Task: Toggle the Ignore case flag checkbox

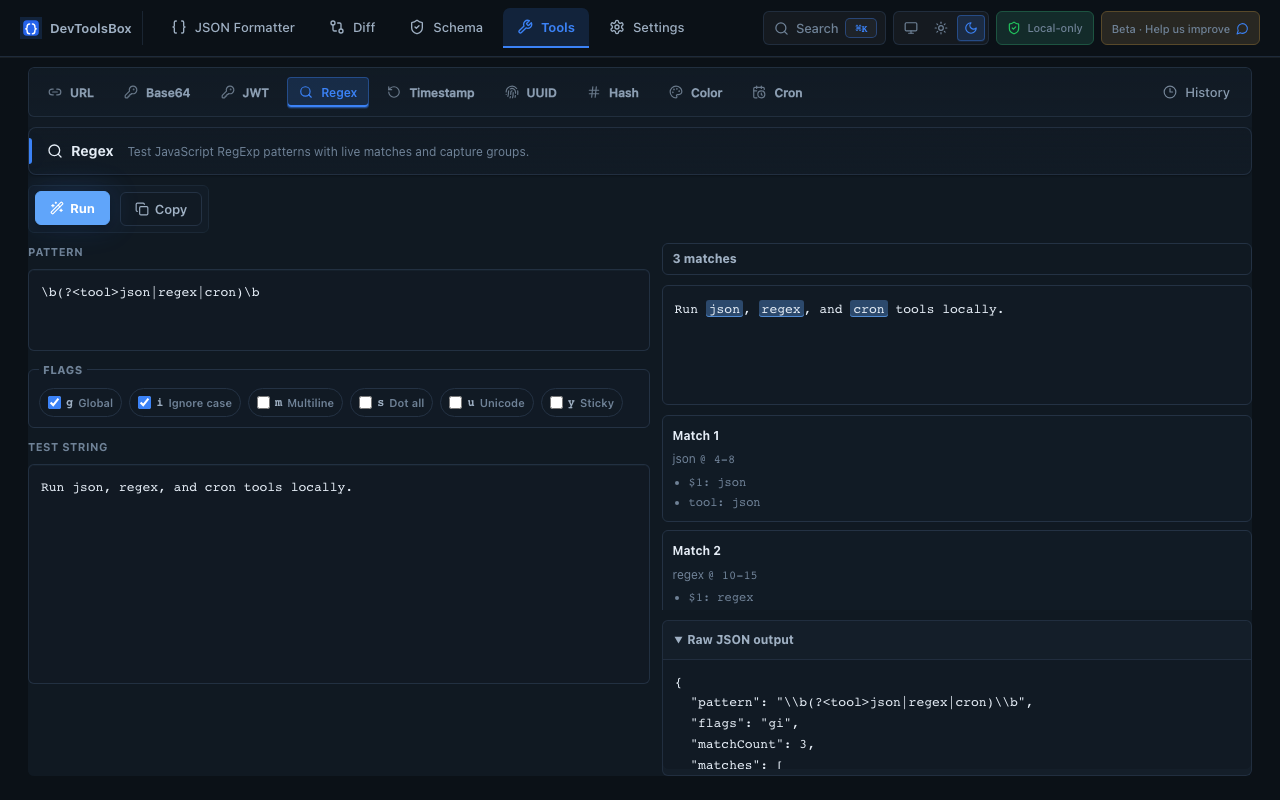Action: point(145,403)
